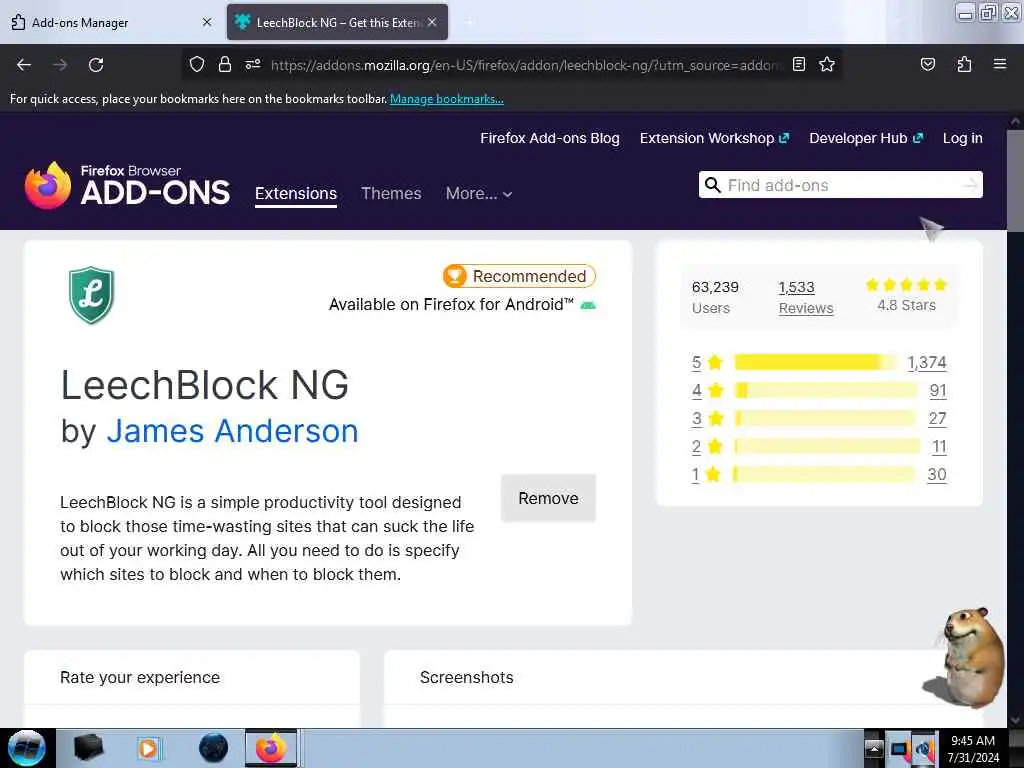
Task: Click the taskbar clock showing 9:45 AM
Action: click(974, 749)
